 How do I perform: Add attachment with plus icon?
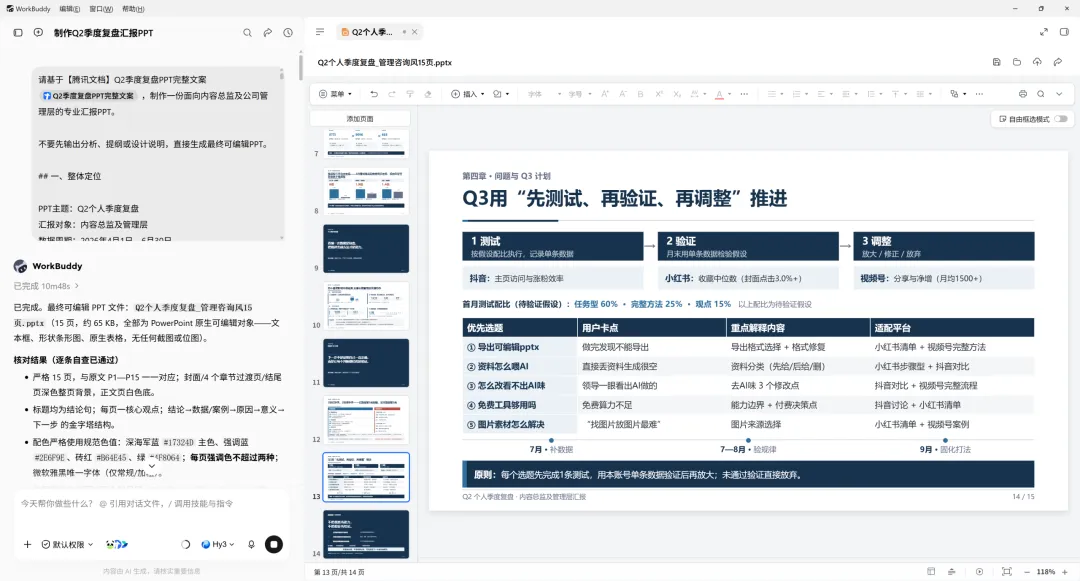click(x=28, y=545)
